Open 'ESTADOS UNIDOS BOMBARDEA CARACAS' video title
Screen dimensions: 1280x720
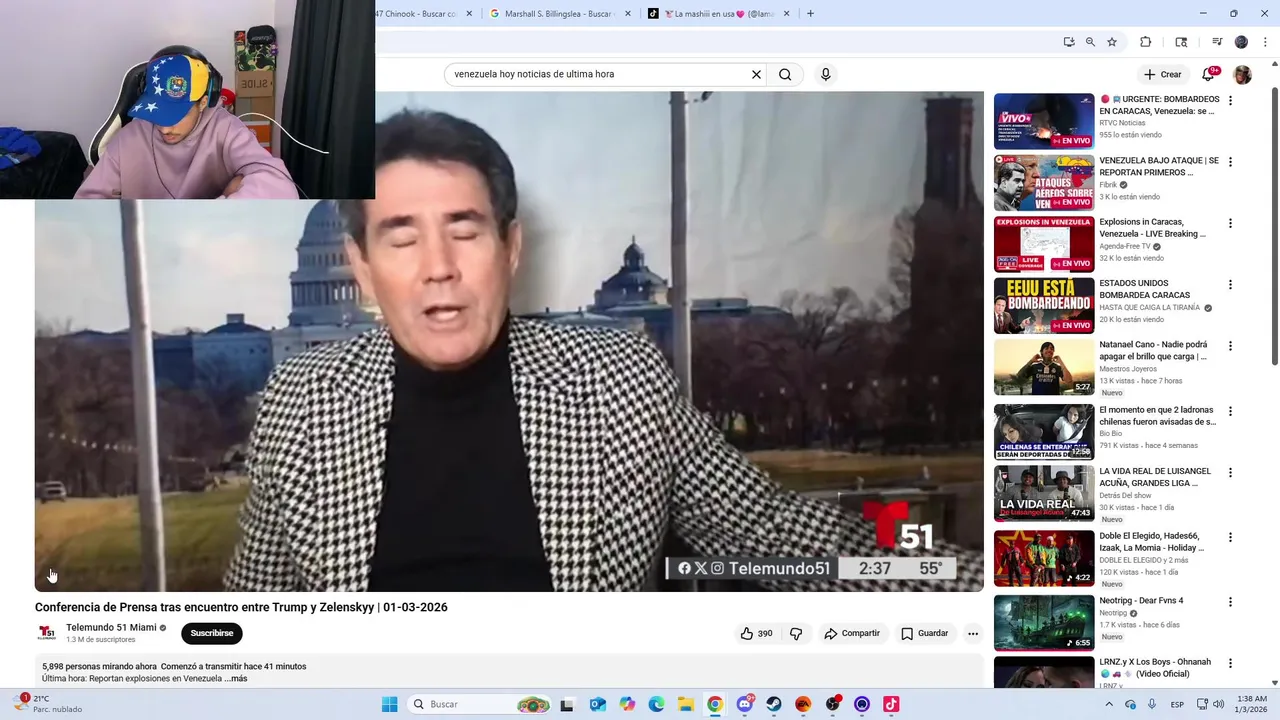tap(1147, 289)
